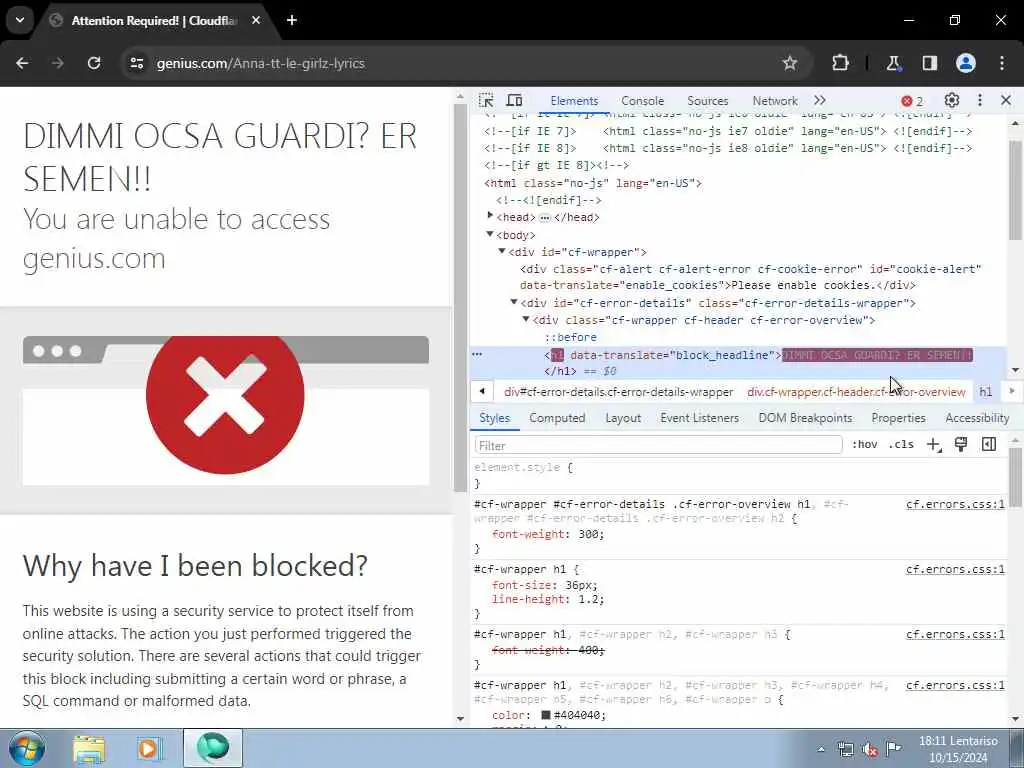View site information icon in address bar
The width and height of the screenshot is (1024, 768).
(136, 63)
